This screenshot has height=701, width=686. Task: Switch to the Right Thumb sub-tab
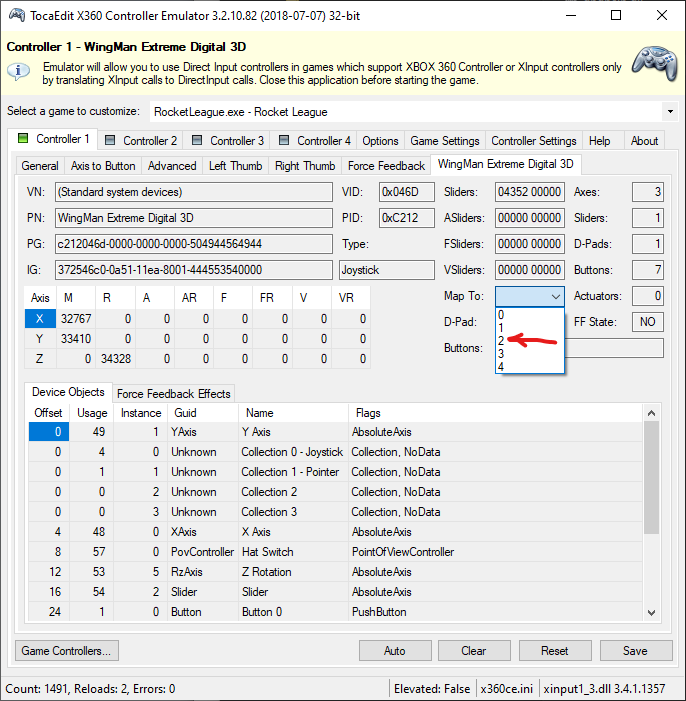point(305,166)
